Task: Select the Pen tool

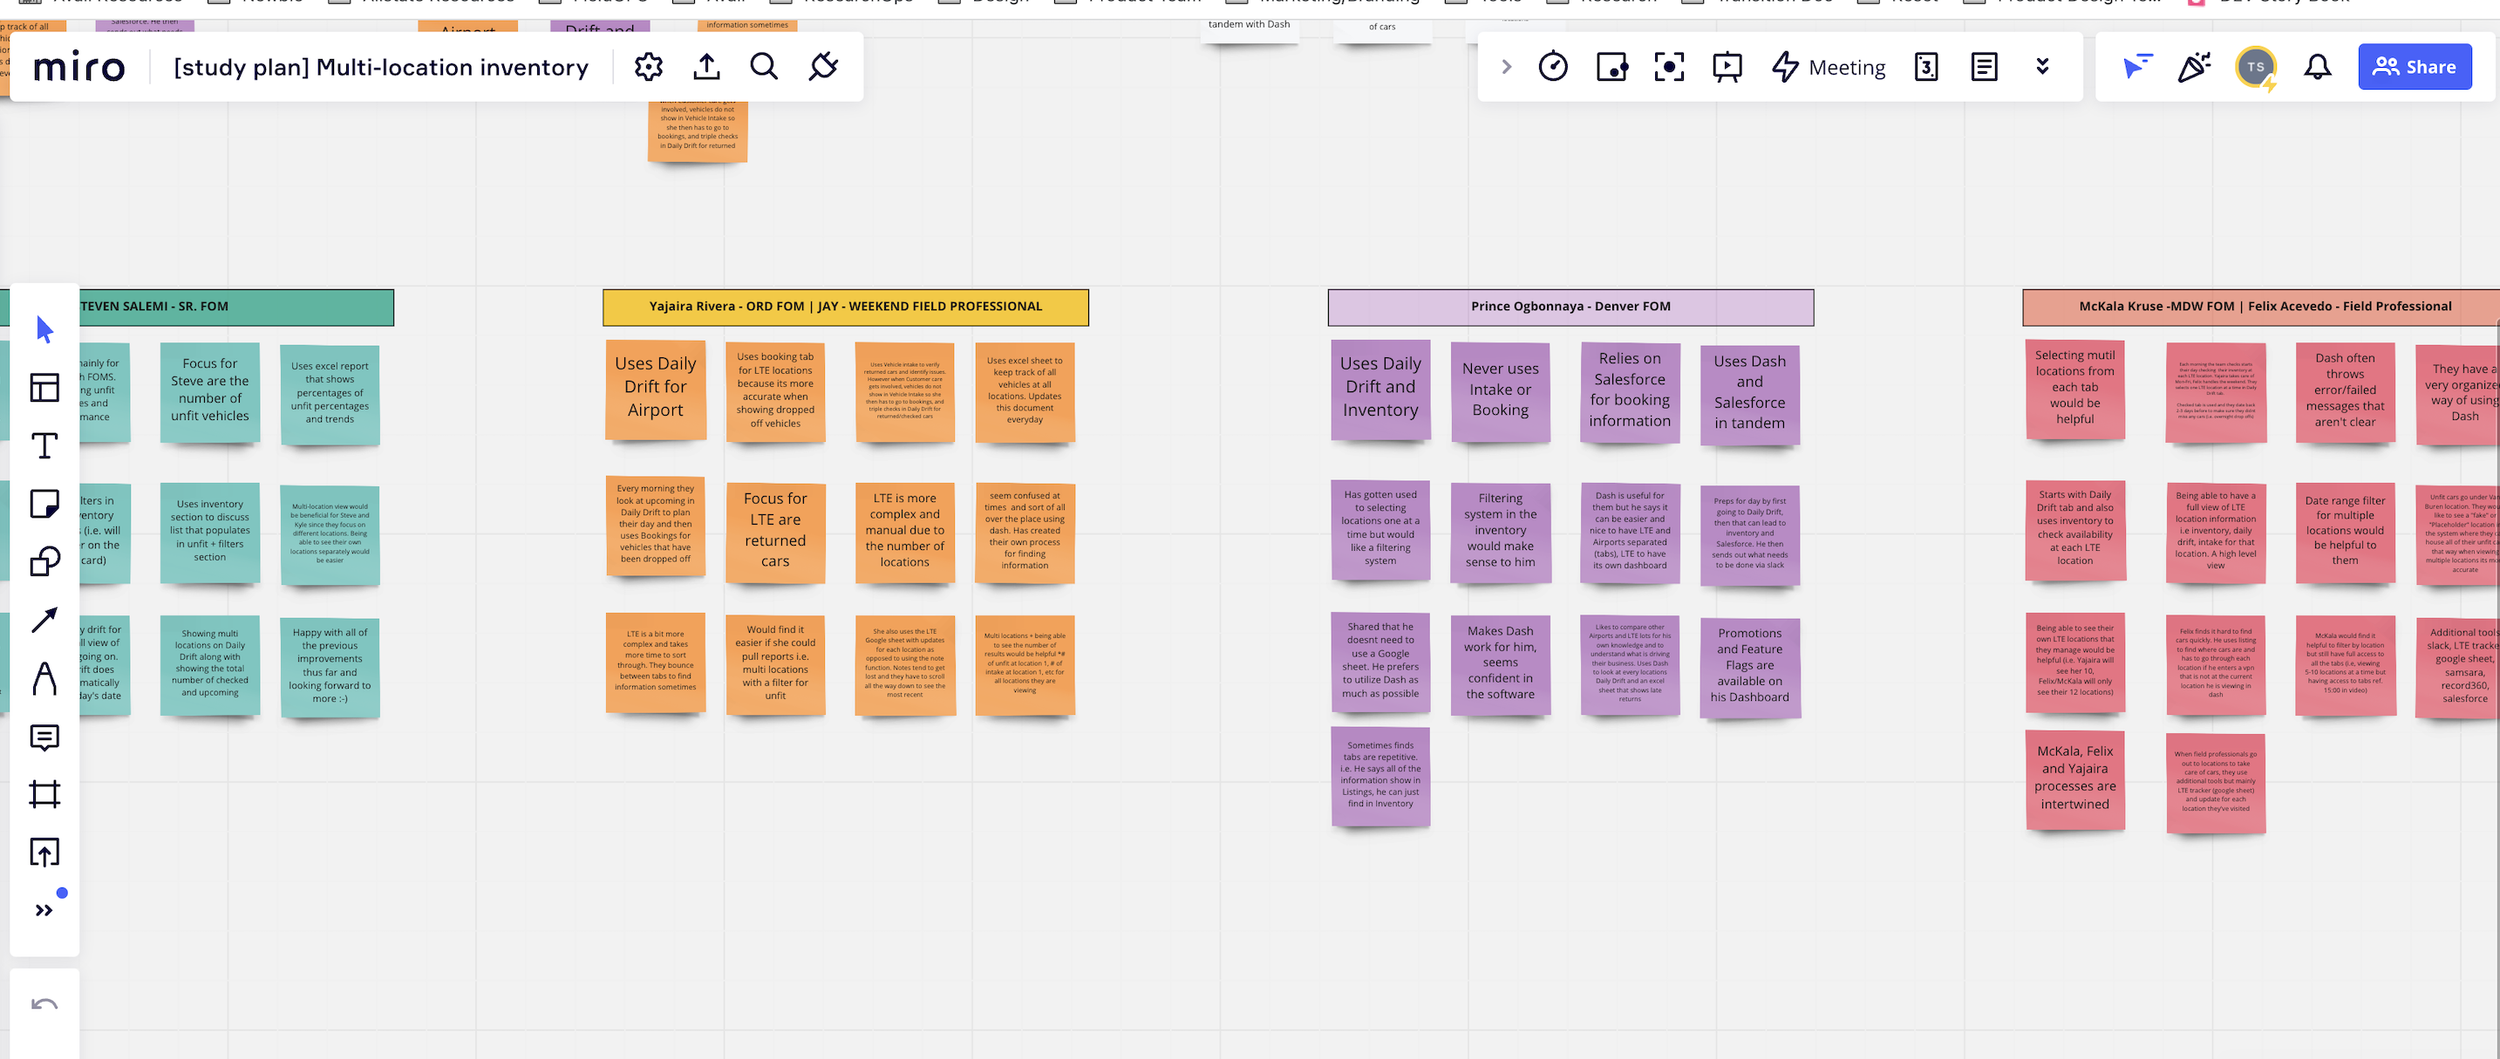Action: tap(45, 678)
